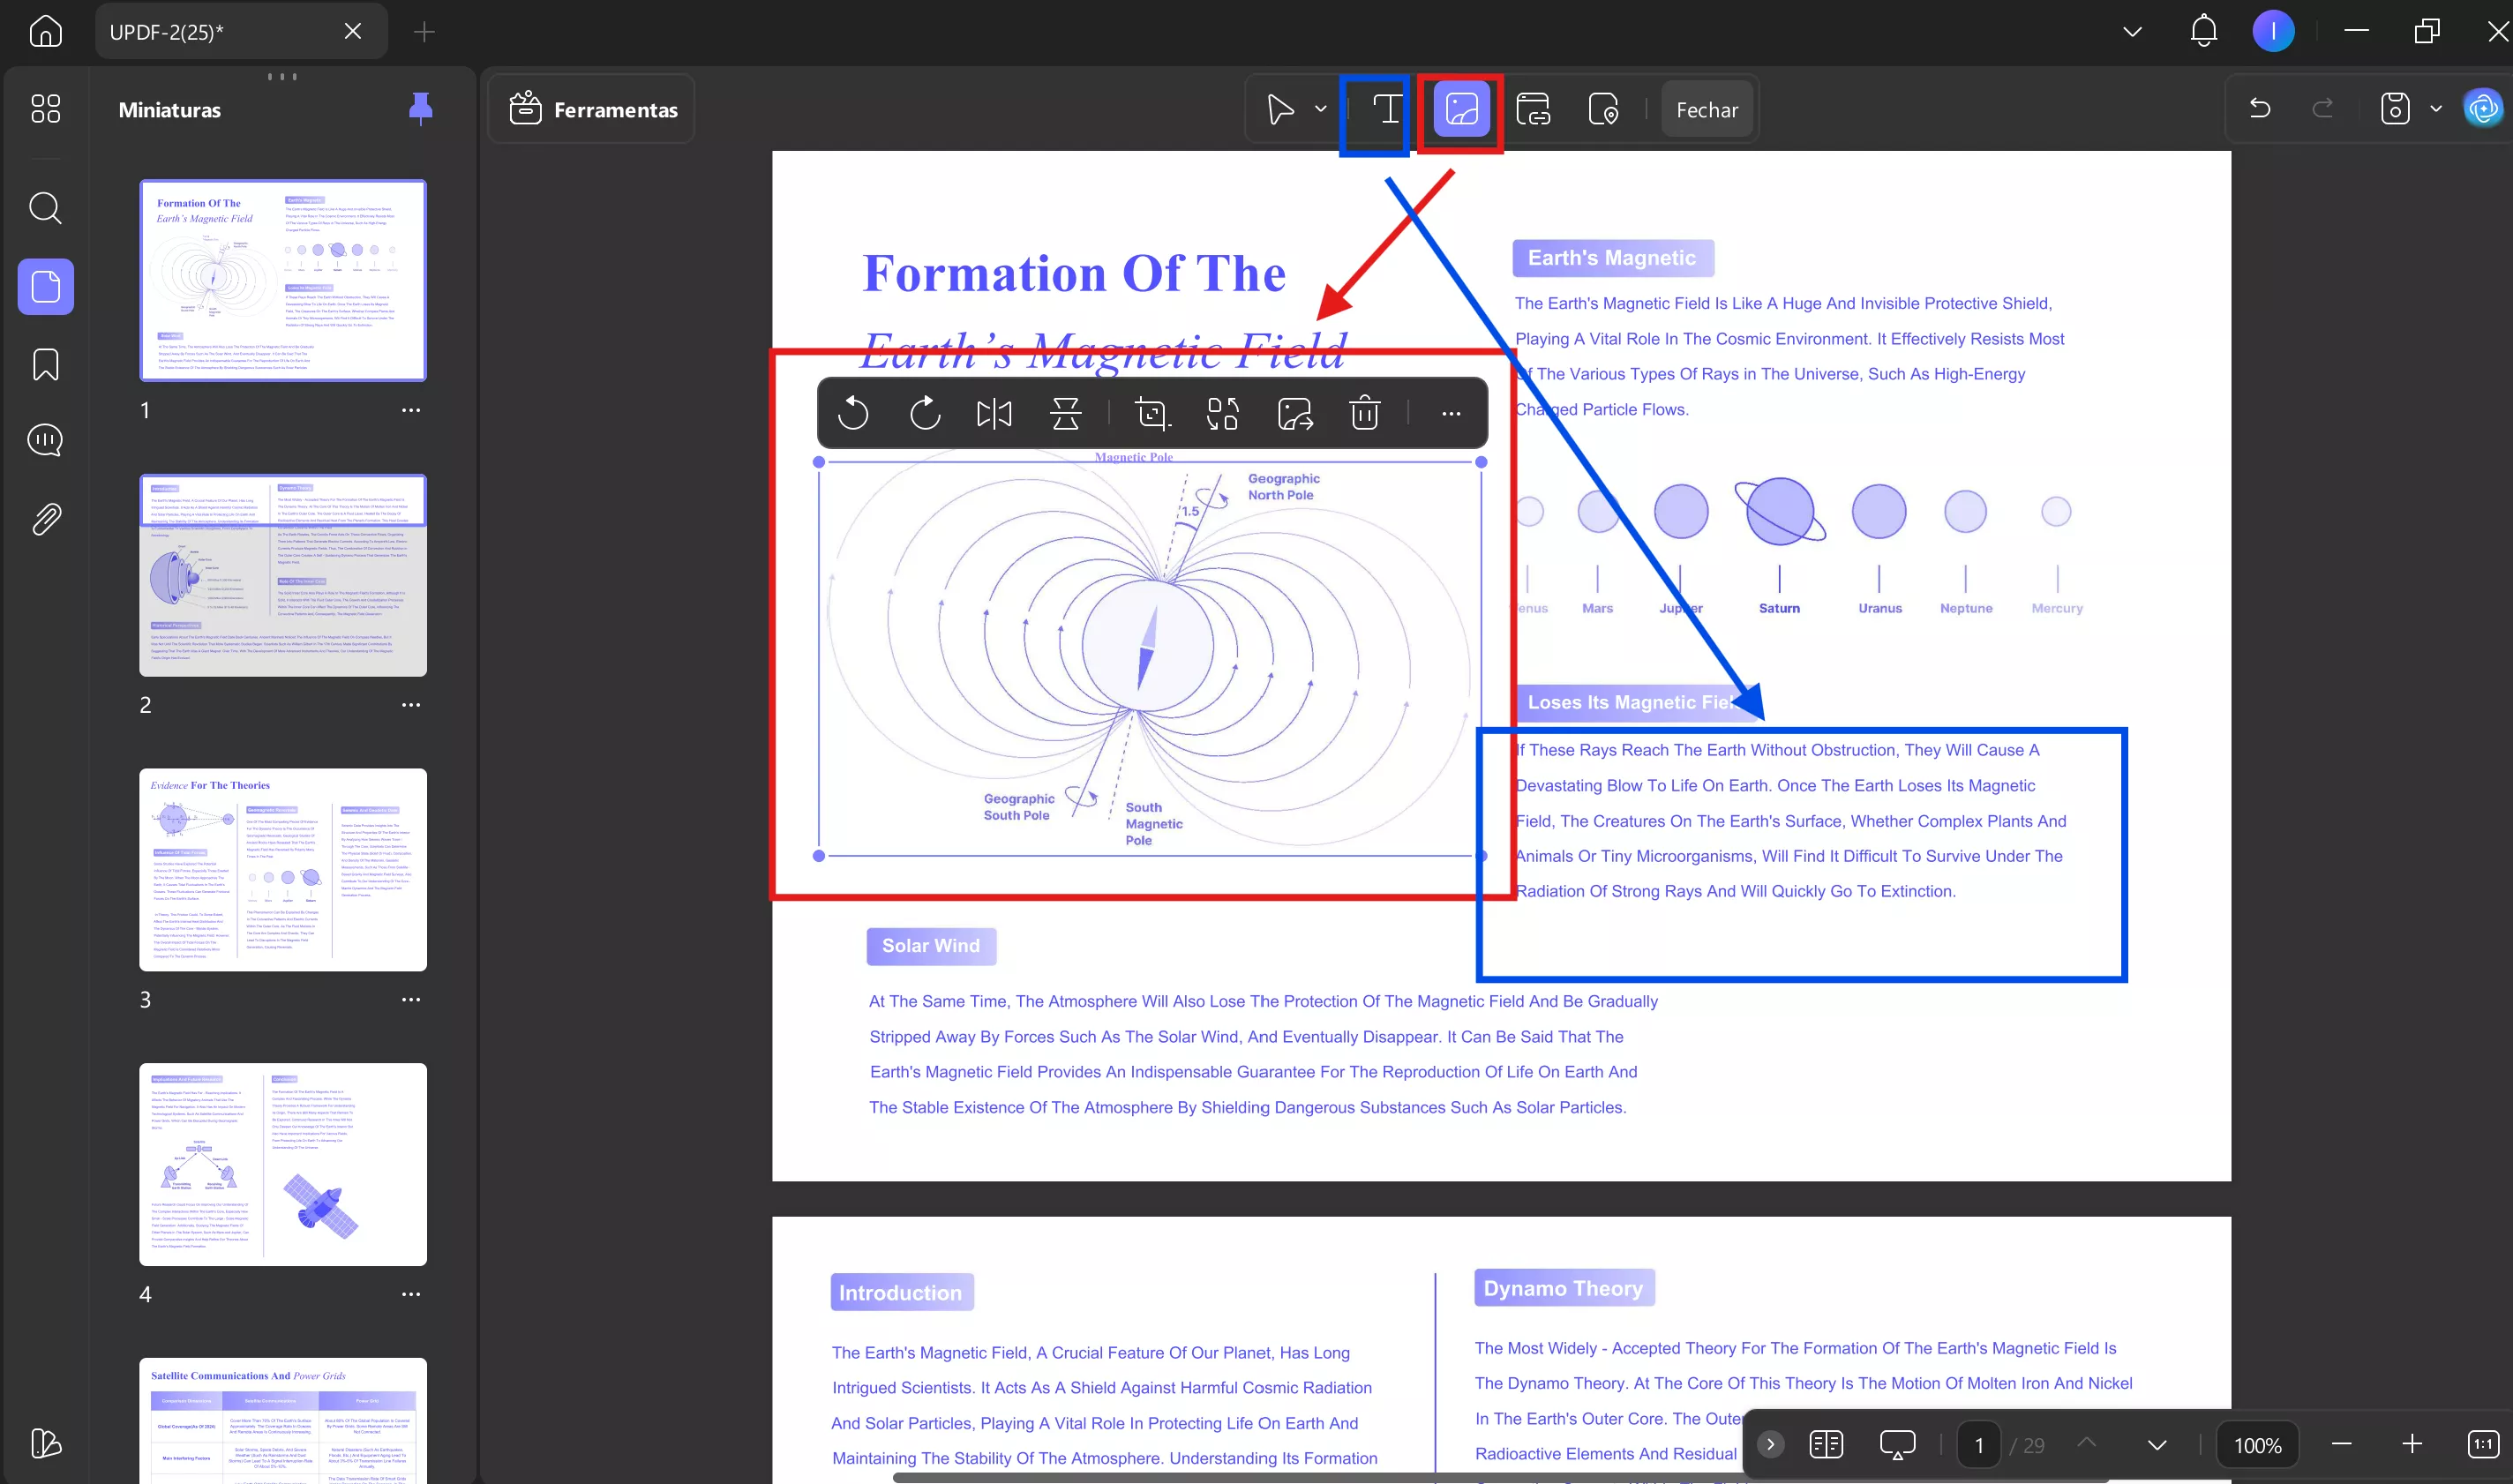Go to previous page arrow
Screen dimensions: 2513x1484
[2086, 1443]
